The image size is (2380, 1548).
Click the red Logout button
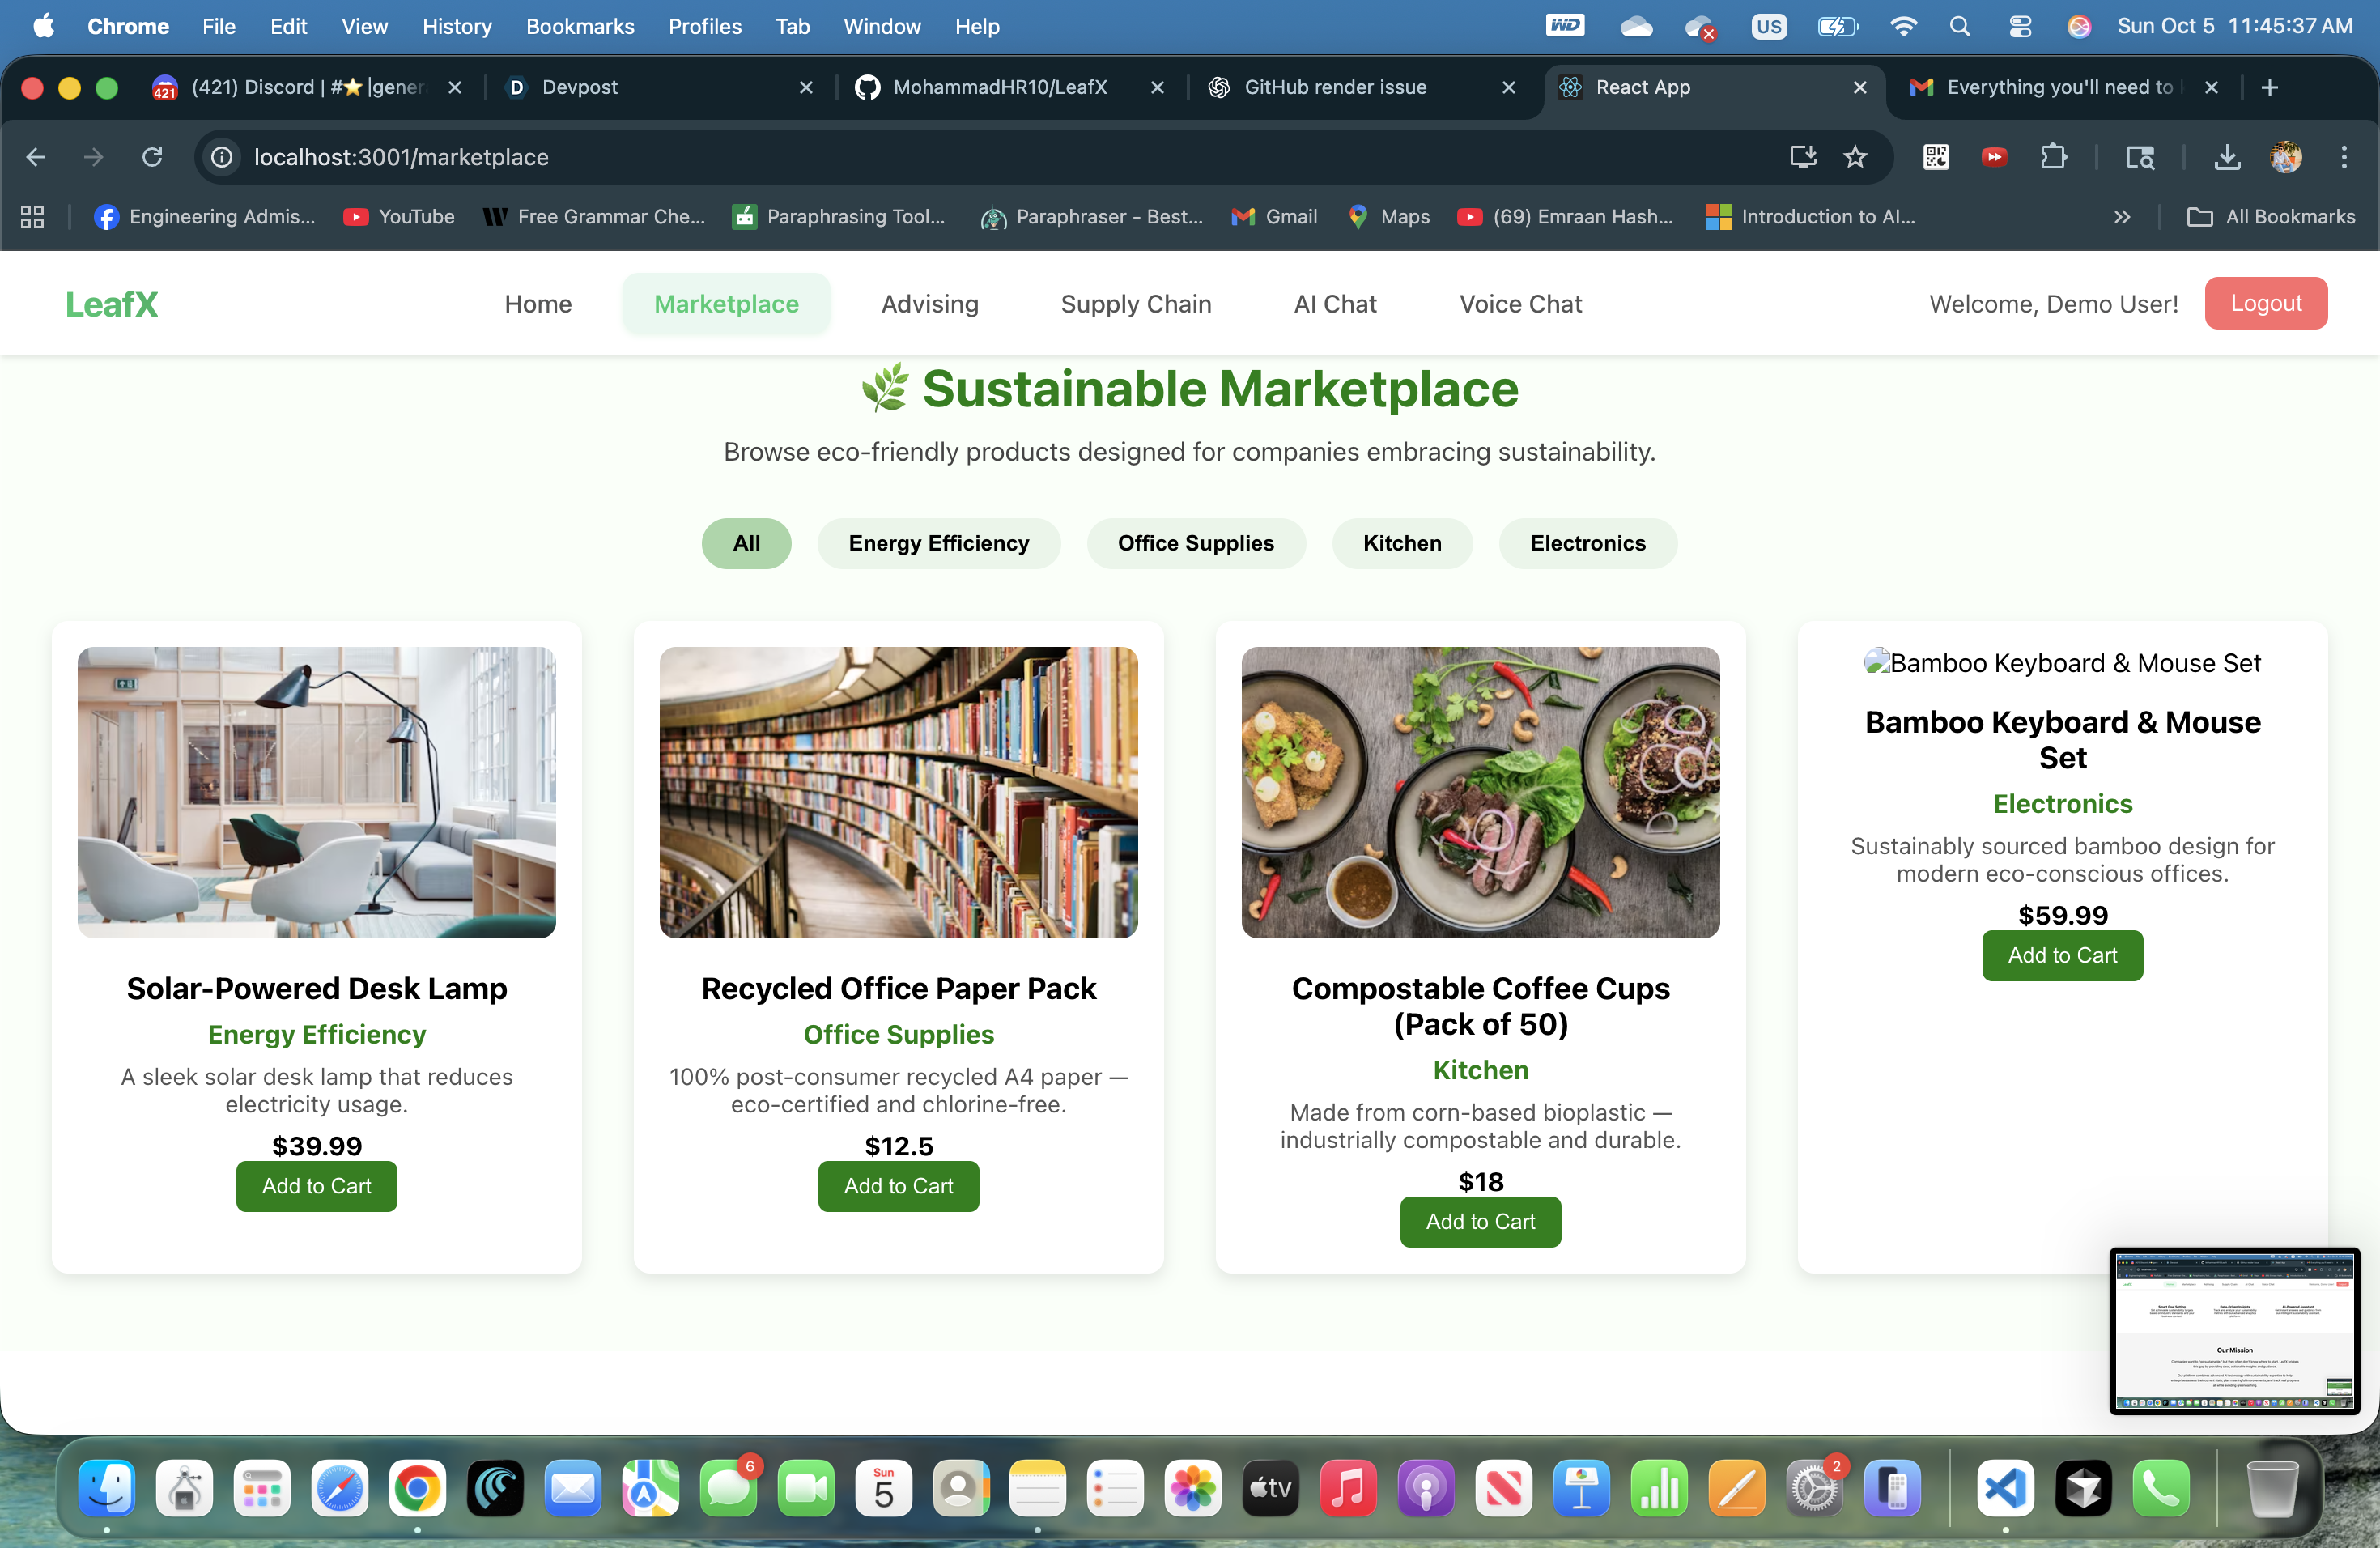2265,303
